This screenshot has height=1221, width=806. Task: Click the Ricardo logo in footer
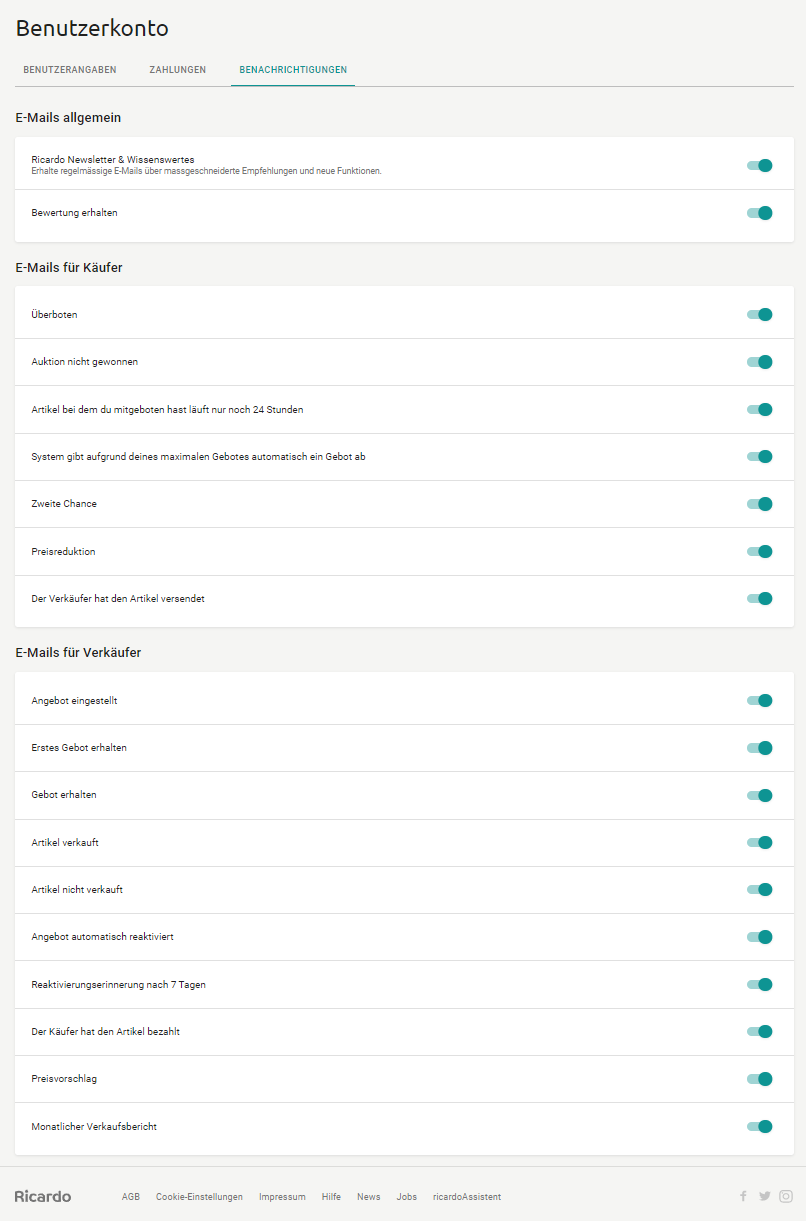[x=43, y=1196]
